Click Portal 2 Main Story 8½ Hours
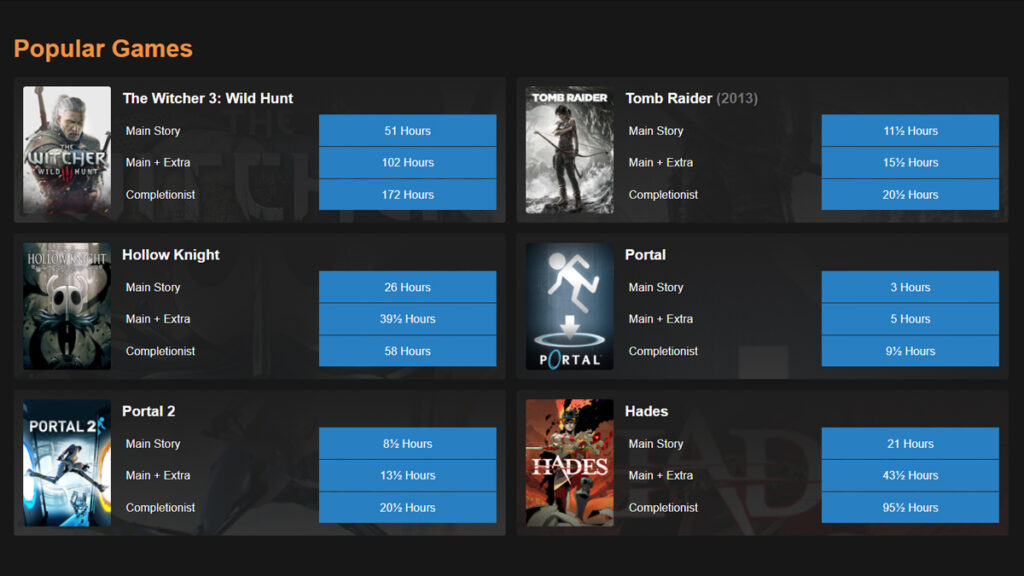Image resolution: width=1024 pixels, height=576 pixels. (408, 443)
